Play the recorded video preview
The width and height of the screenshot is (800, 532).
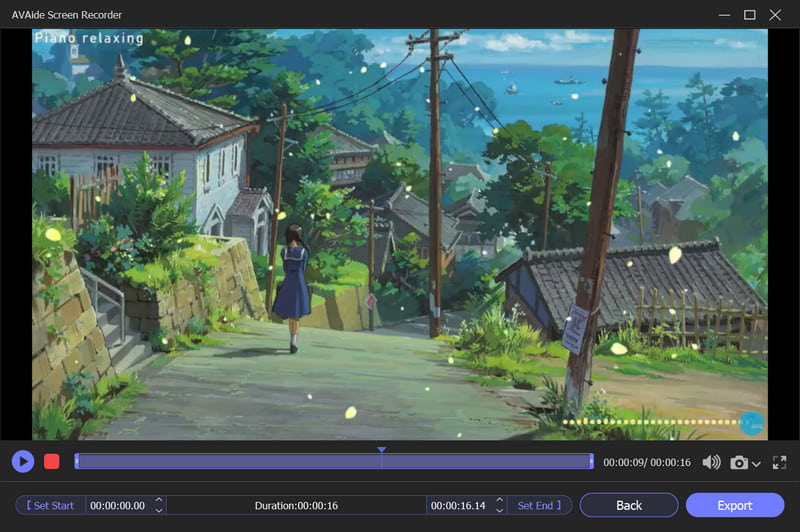click(23, 462)
